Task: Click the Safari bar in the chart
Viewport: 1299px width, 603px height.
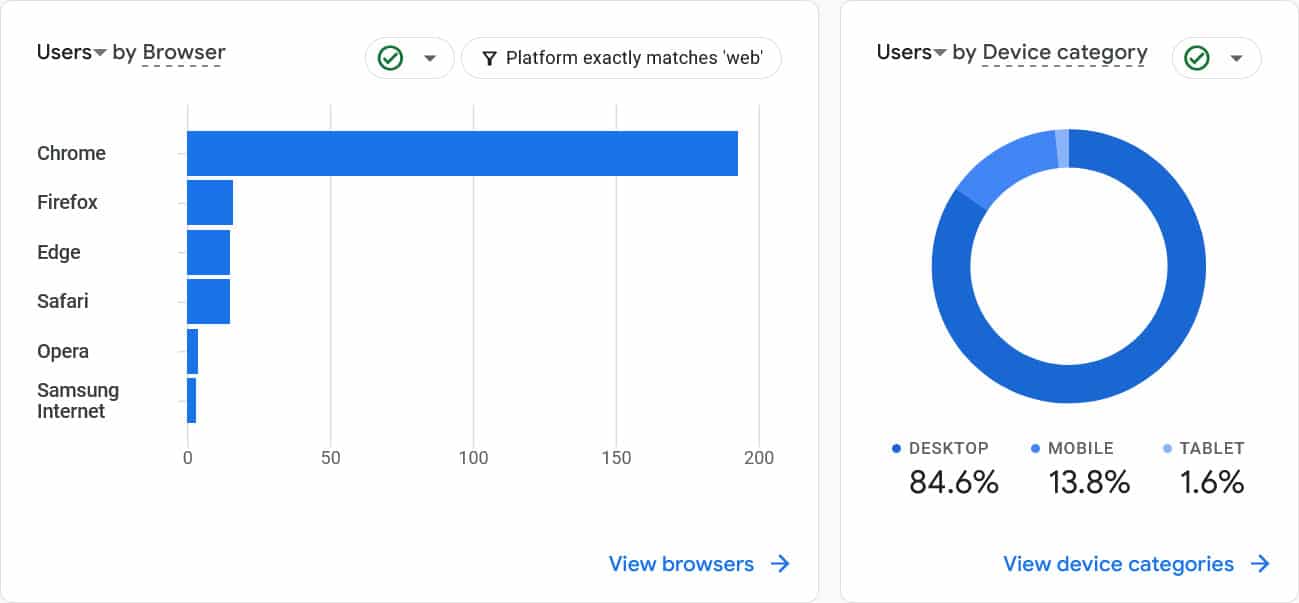Action: [x=208, y=301]
